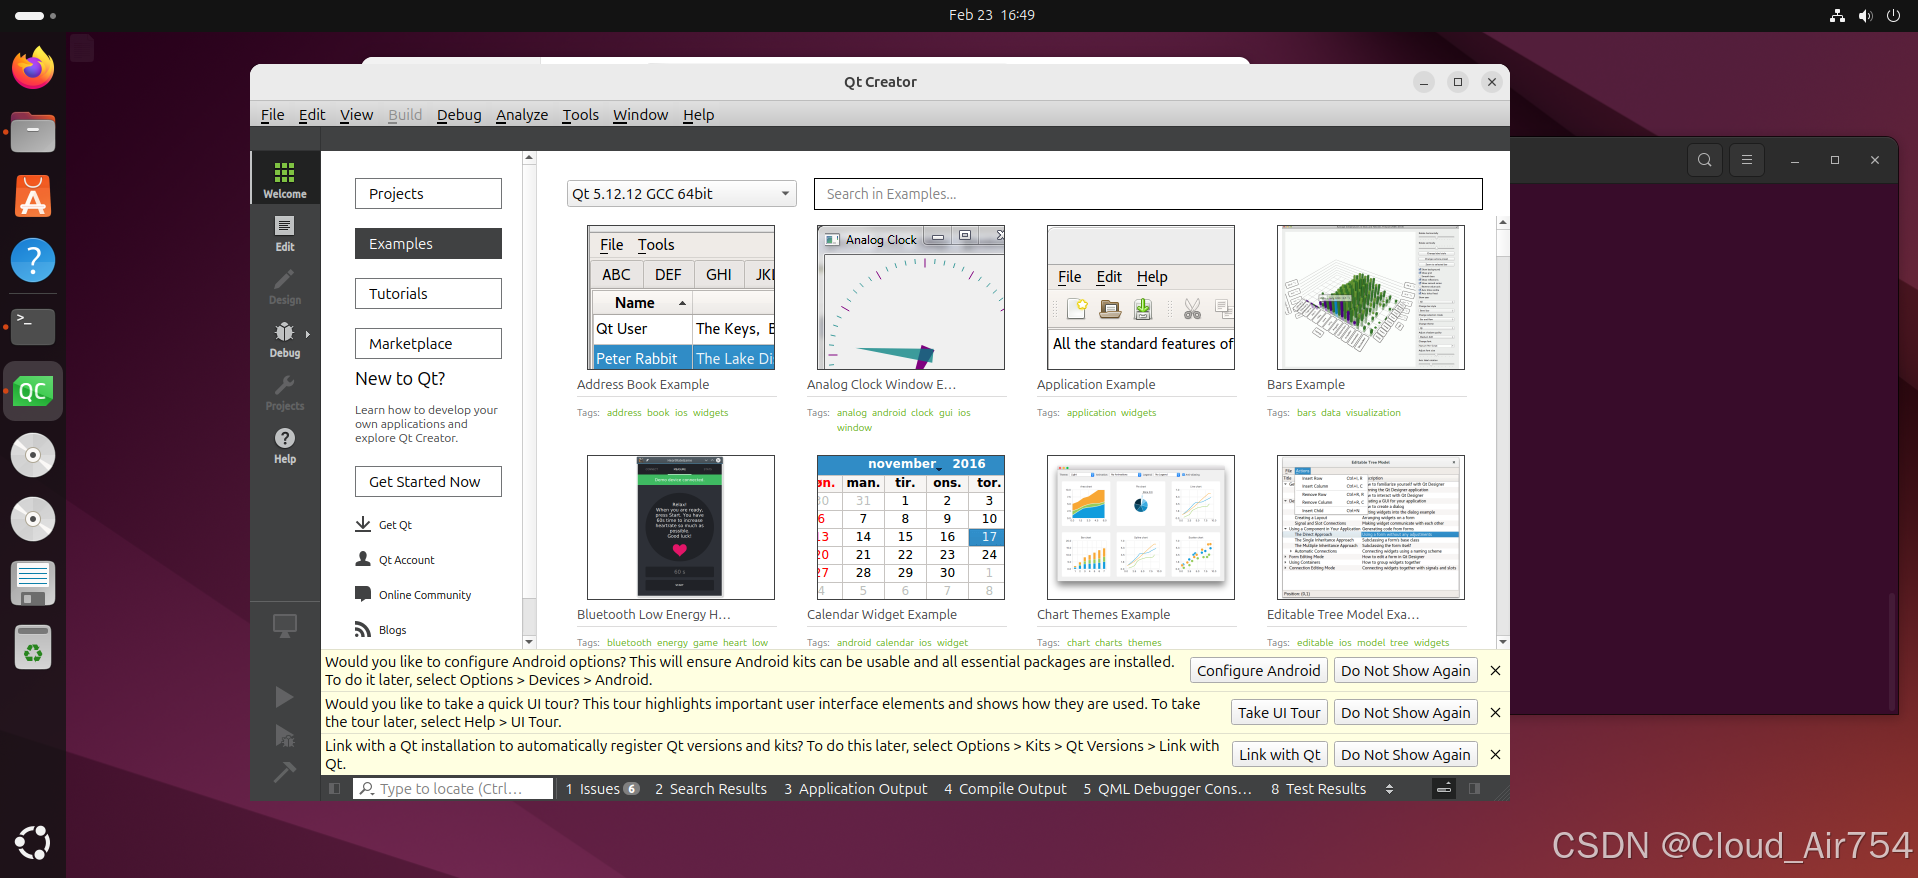
Task: Open Terminal from the dock
Action: pyautogui.click(x=33, y=326)
